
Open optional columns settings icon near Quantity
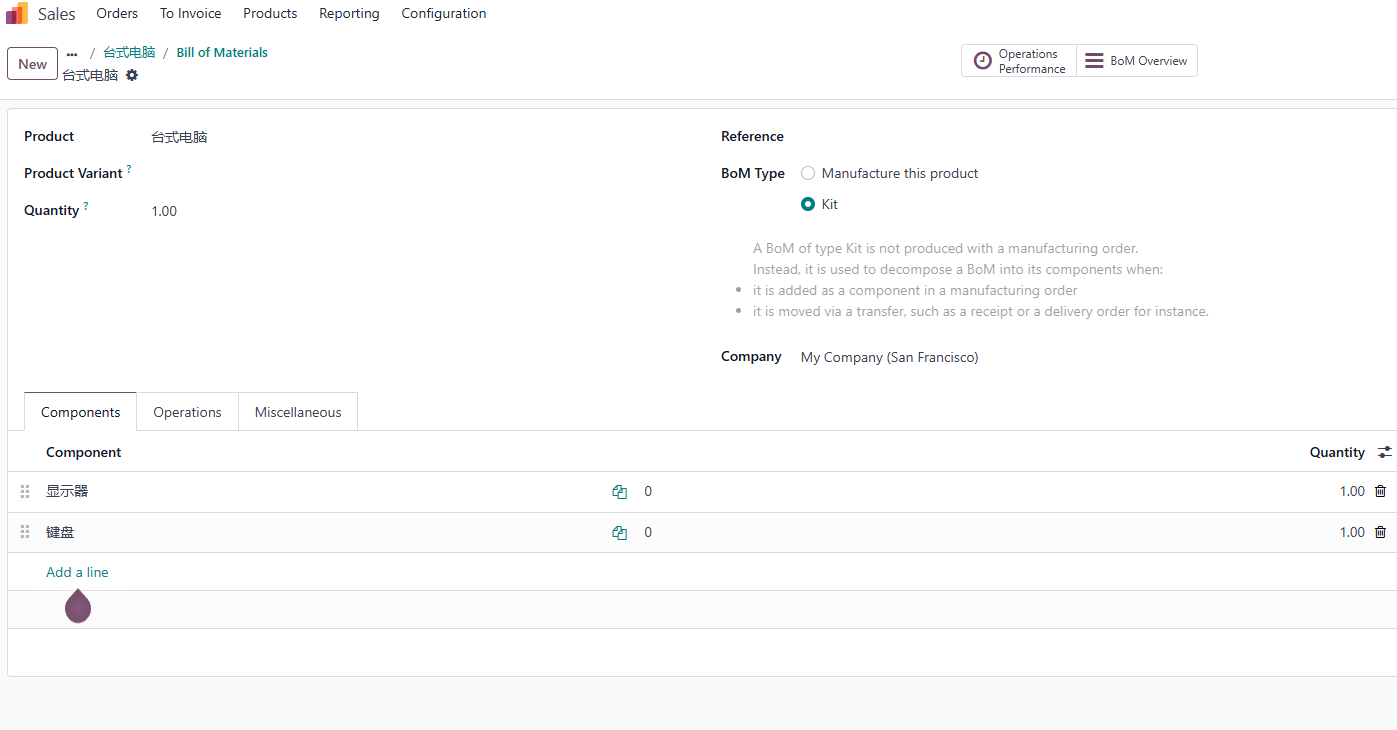pos(1384,452)
